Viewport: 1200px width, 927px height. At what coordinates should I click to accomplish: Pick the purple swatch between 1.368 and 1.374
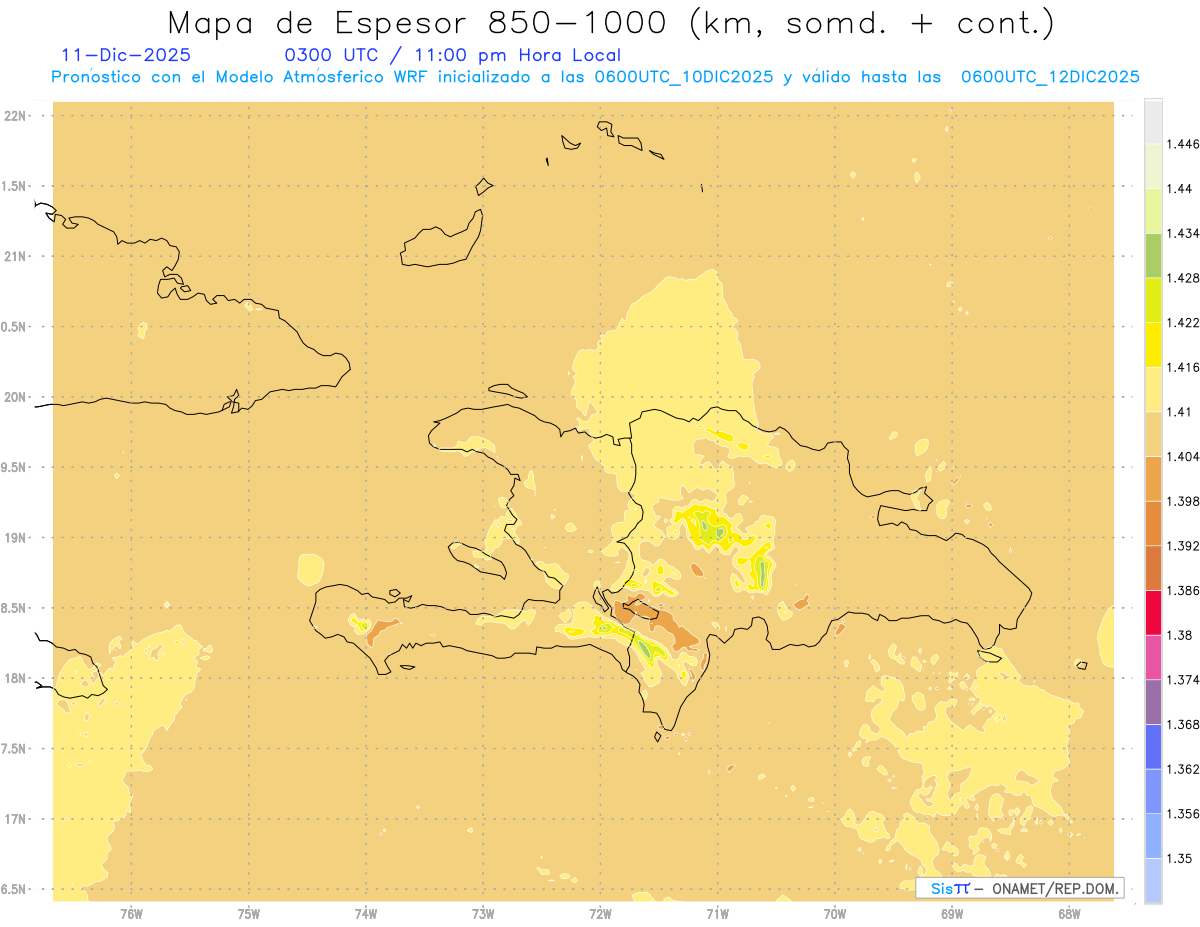click(x=1153, y=702)
